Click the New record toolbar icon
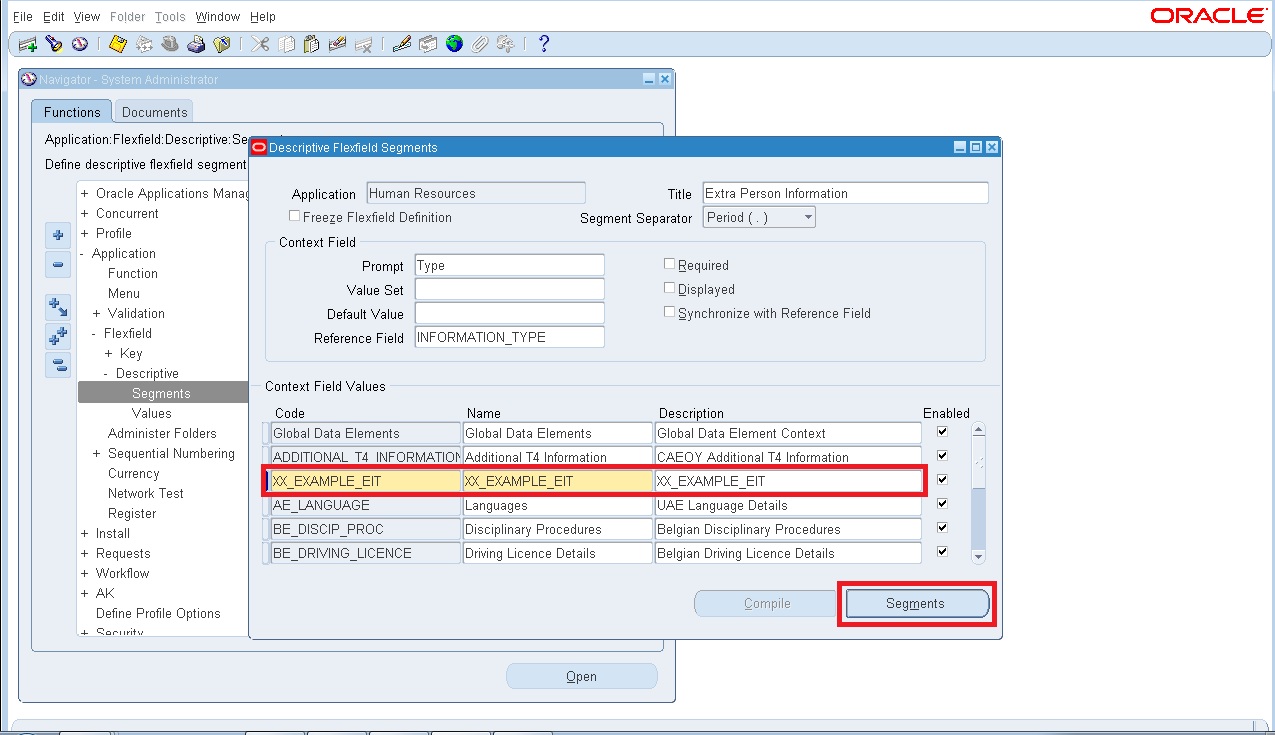This screenshot has width=1275, height=735. click(x=28, y=44)
